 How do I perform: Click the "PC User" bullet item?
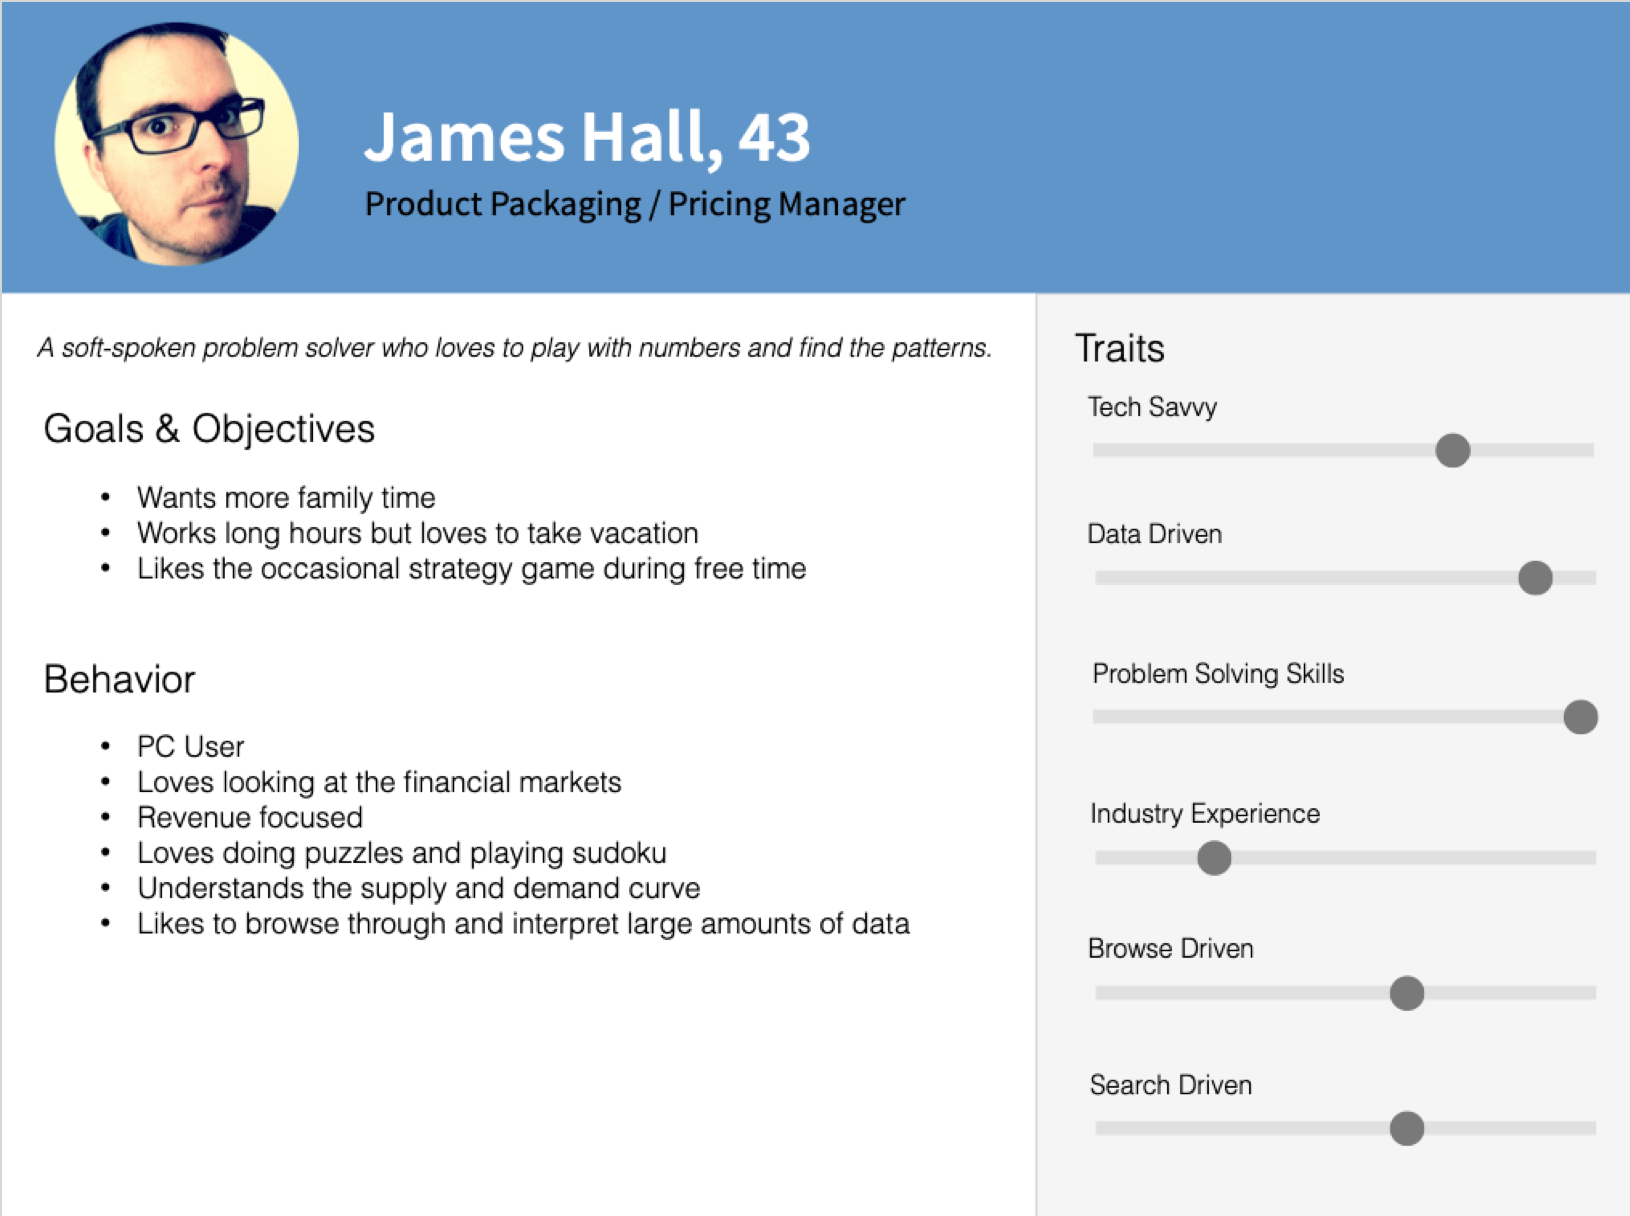tap(190, 747)
